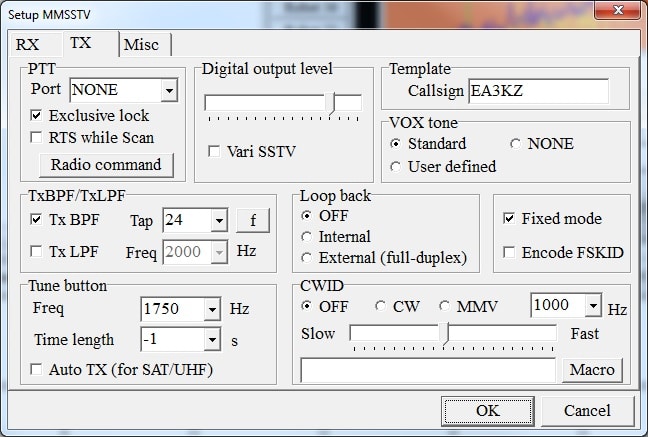Set Loop back to OFF
Screen dimensions: 648x437
(306, 215)
